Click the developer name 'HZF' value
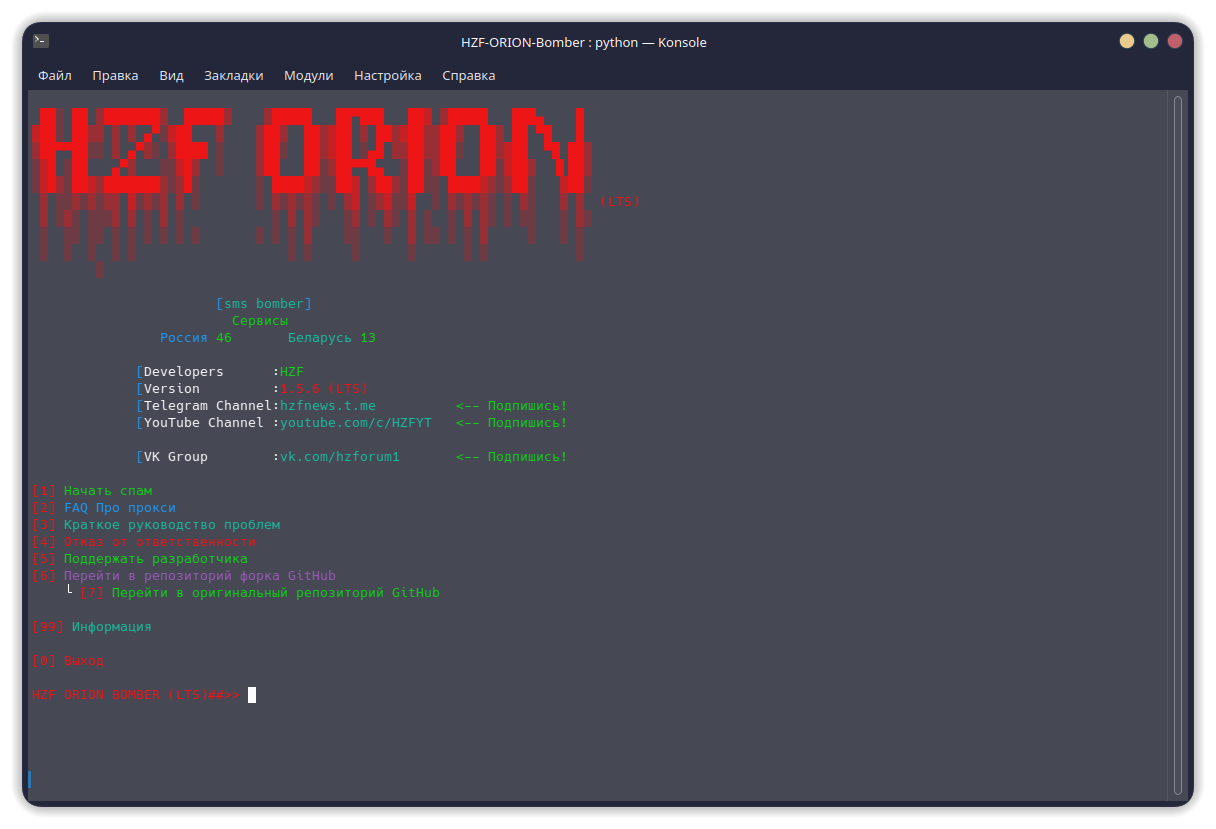Image resolution: width=1216 pixels, height=829 pixels. click(292, 371)
